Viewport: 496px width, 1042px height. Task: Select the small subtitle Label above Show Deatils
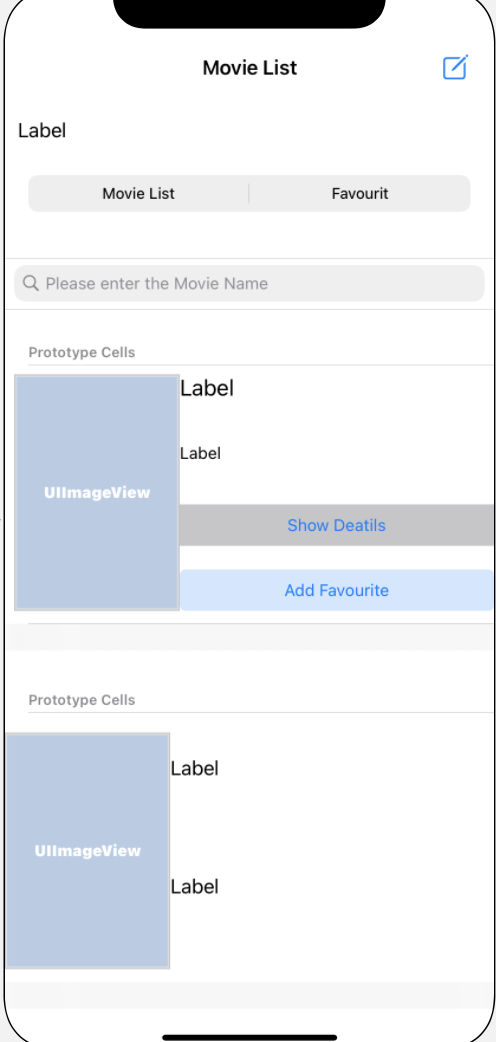point(200,454)
